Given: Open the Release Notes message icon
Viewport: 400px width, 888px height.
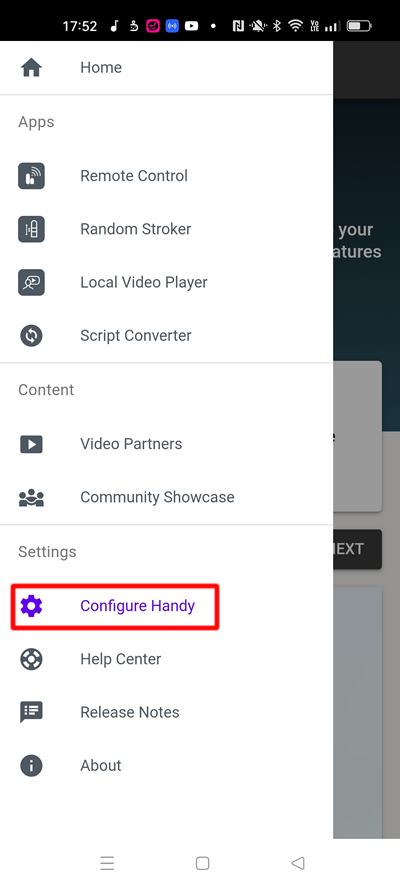Looking at the screenshot, I should pyautogui.click(x=31, y=712).
